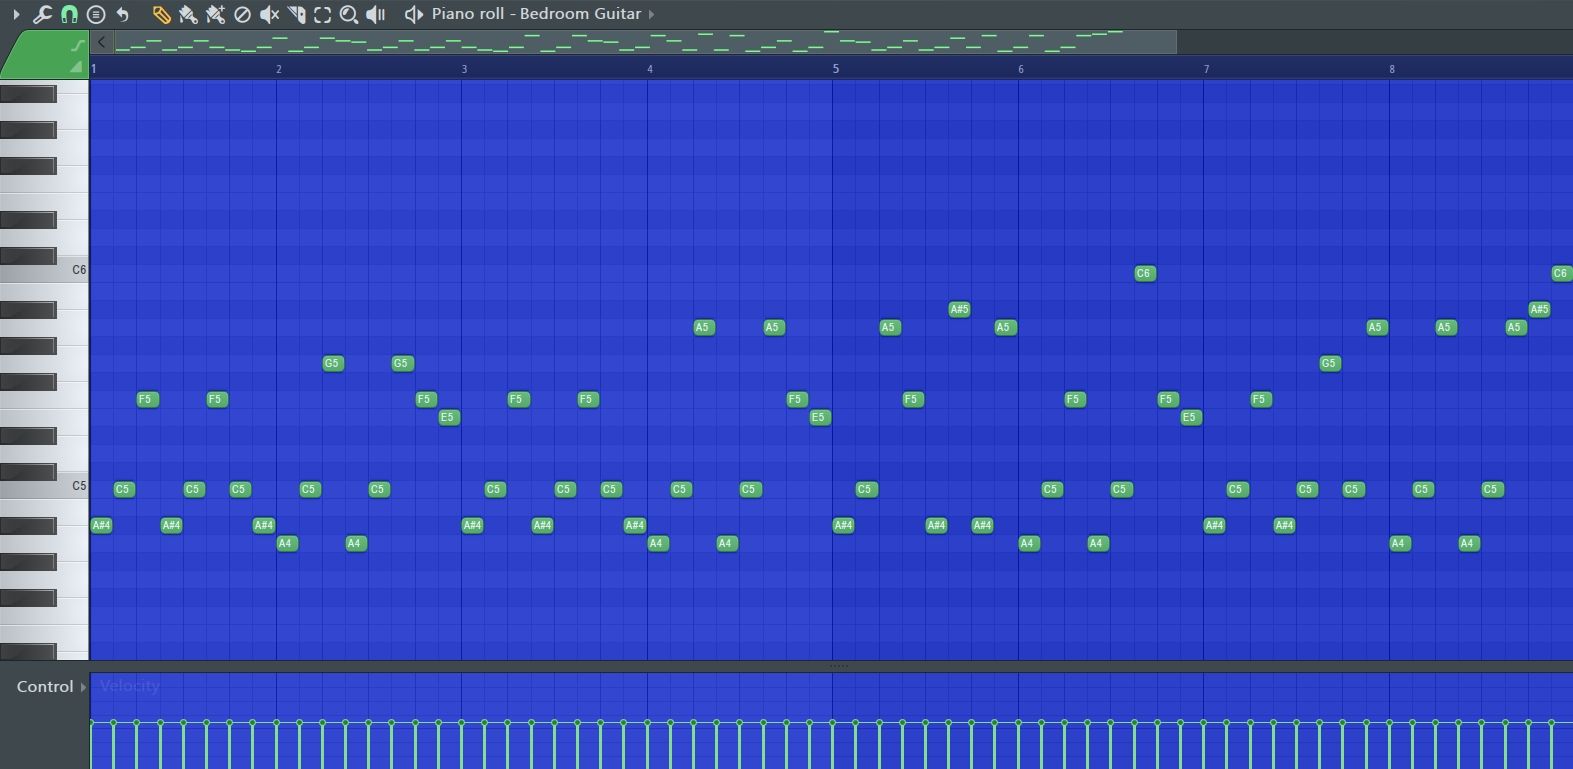Click the Piano roll - Bedroom Guitar title

pyautogui.click(x=536, y=14)
